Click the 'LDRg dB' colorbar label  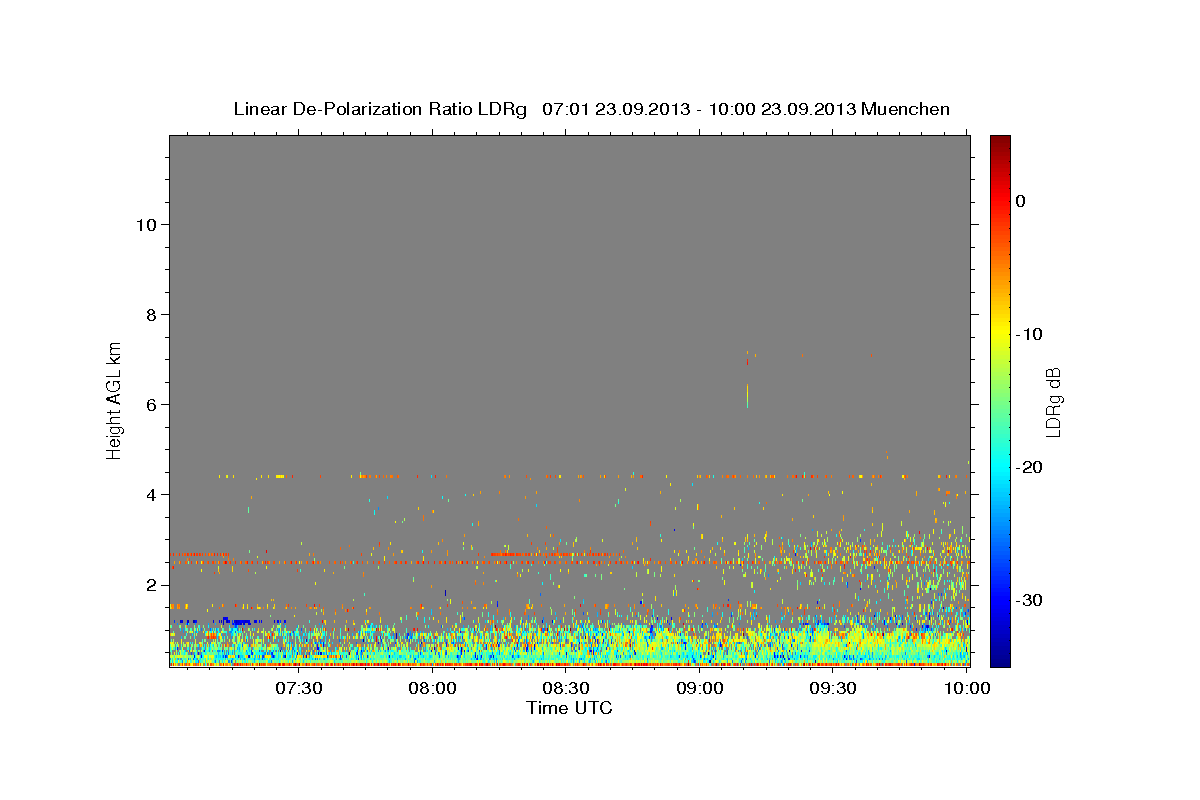point(1053,401)
